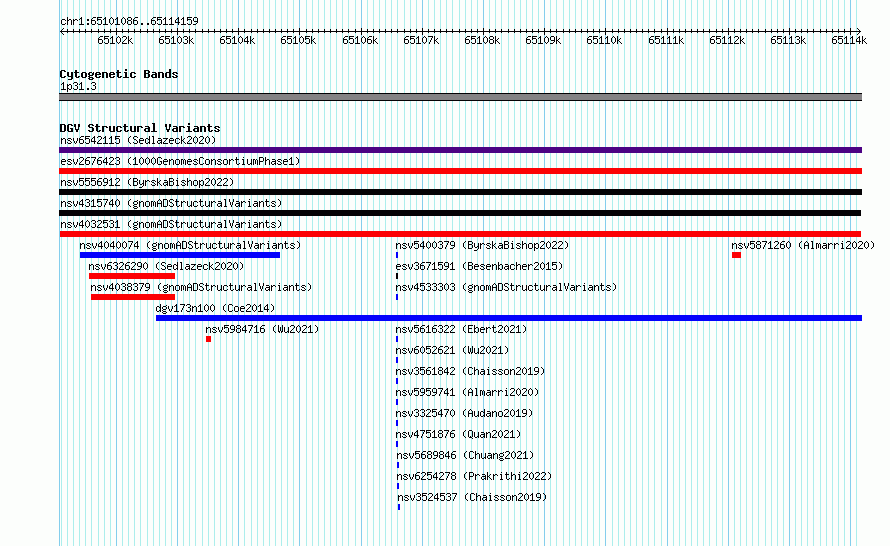This screenshot has width=890, height=546.
Task: Open nsv5689846 (Chuang2021) label
Action: [x=465, y=455]
